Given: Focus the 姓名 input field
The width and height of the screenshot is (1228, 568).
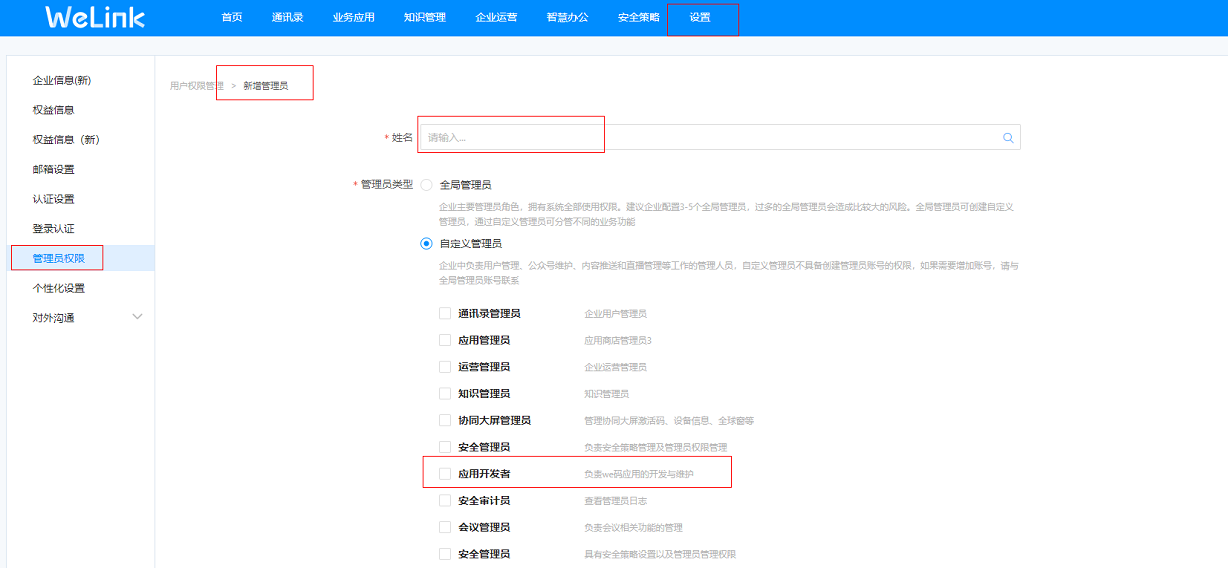Looking at the screenshot, I should coord(700,137).
